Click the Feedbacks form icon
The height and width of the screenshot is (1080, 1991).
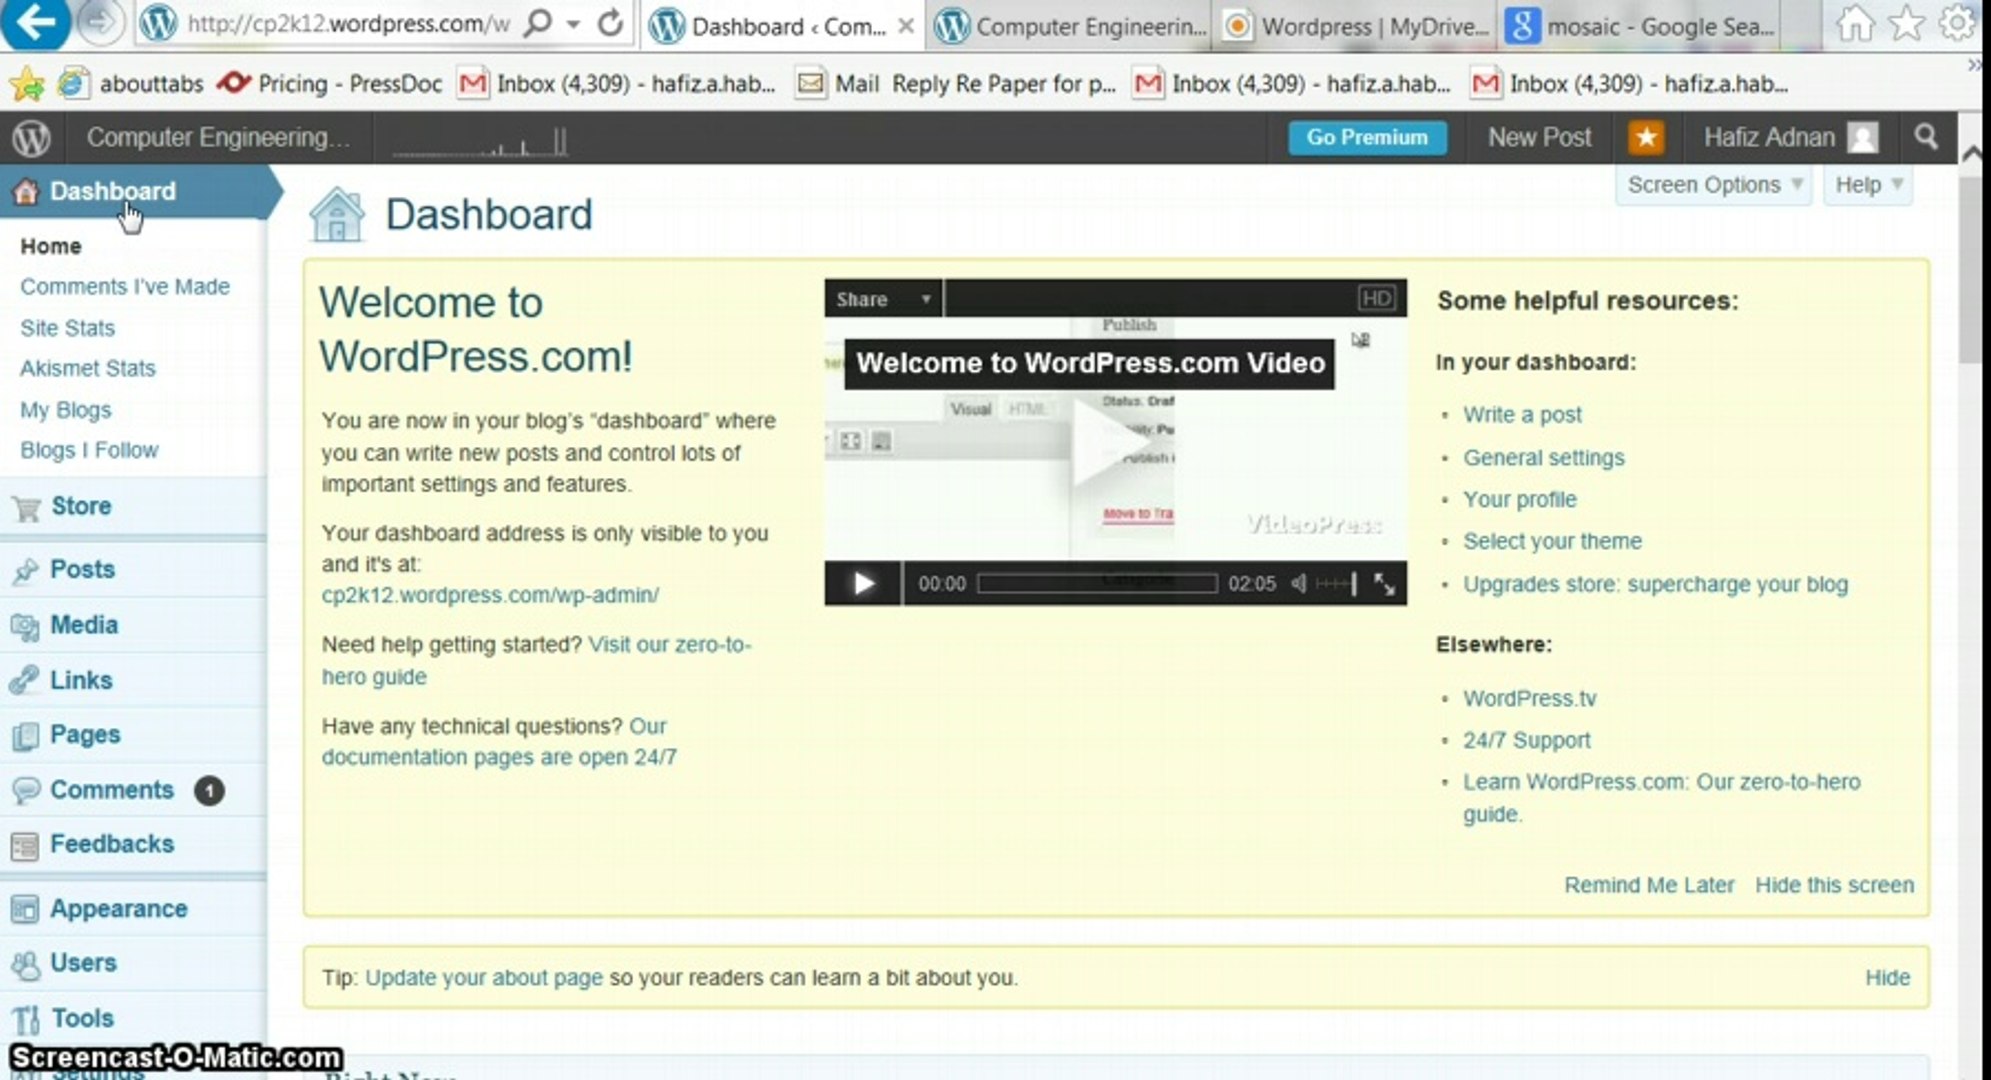coord(25,846)
